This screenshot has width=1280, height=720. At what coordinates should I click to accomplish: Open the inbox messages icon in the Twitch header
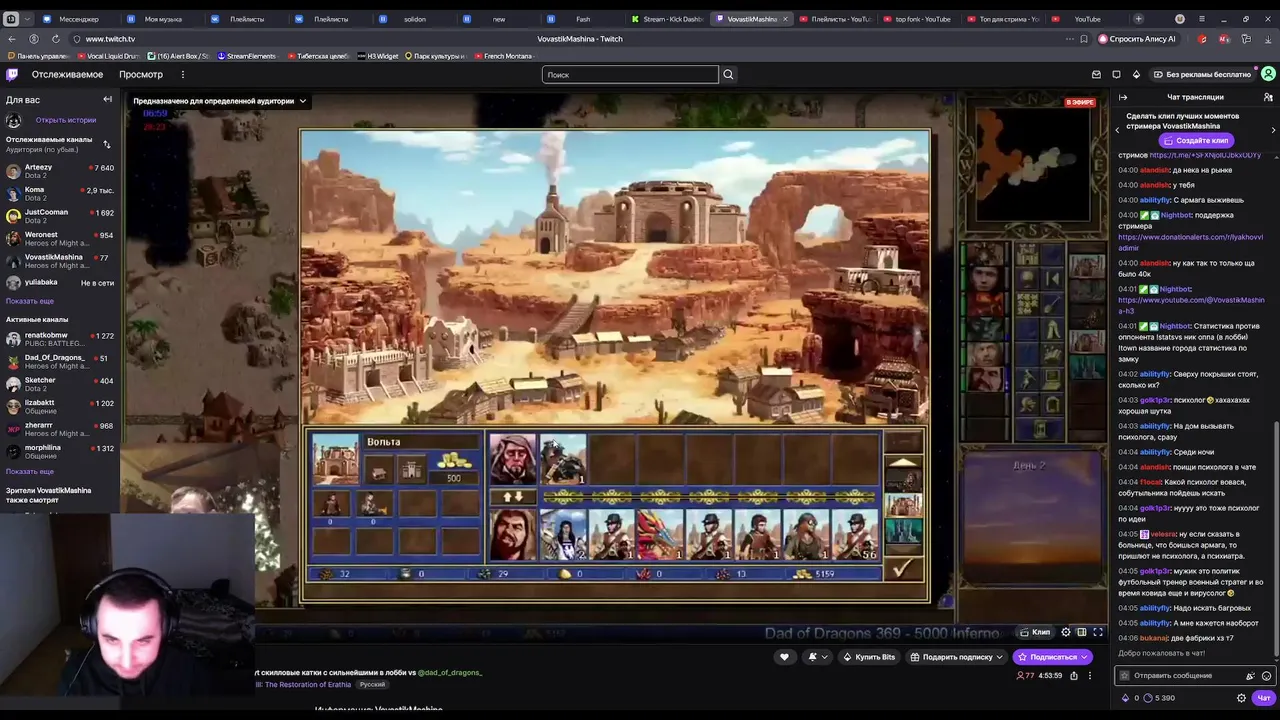(1096, 74)
